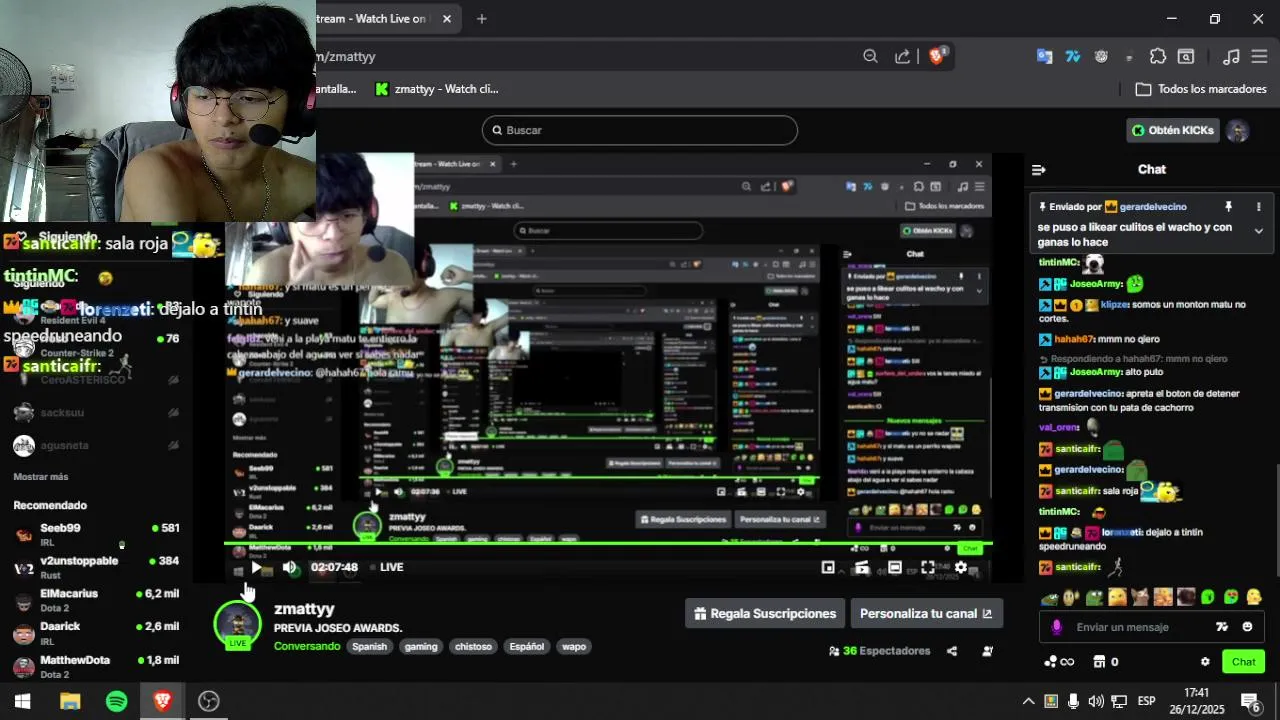Viewport: 1280px width, 720px height.
Task: Show hidden tray icons chevron
Action: point(1028,701)
